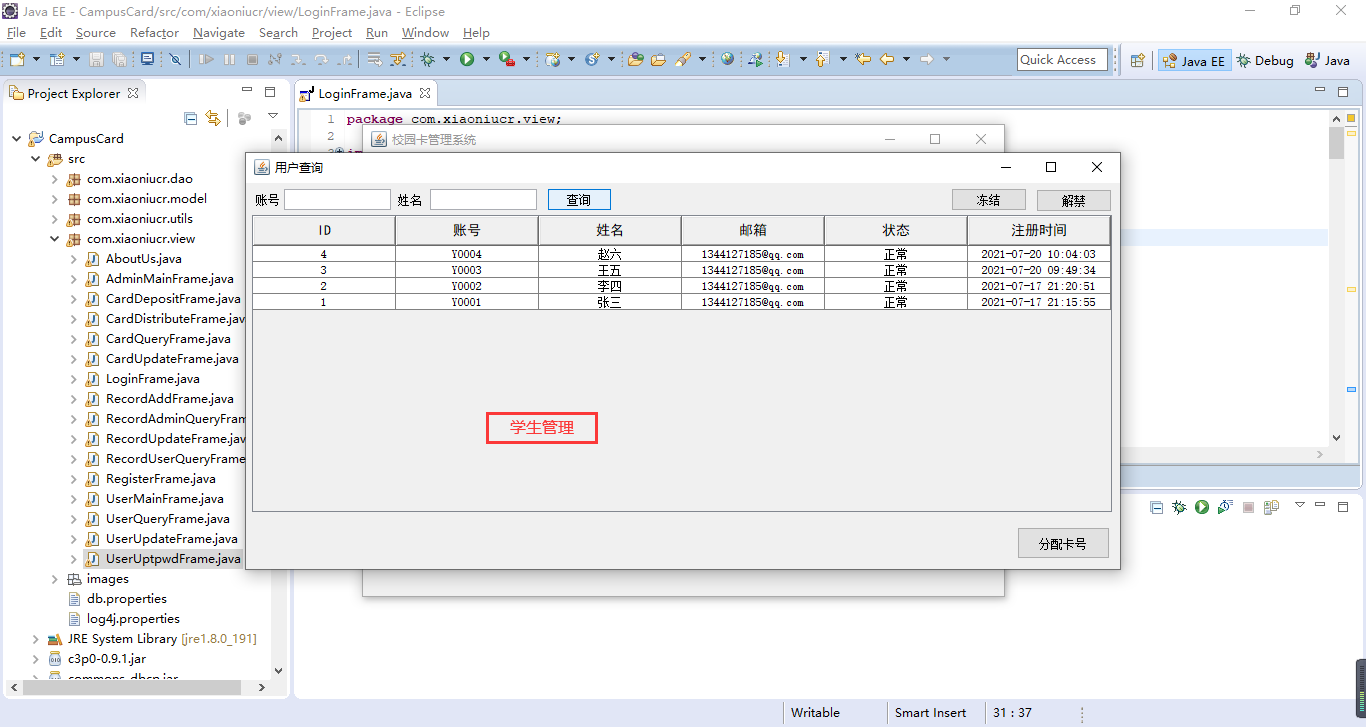Screen dimensions: 1366x727
Task: Open the Refactor menu
Action: [x=154, y=33]
